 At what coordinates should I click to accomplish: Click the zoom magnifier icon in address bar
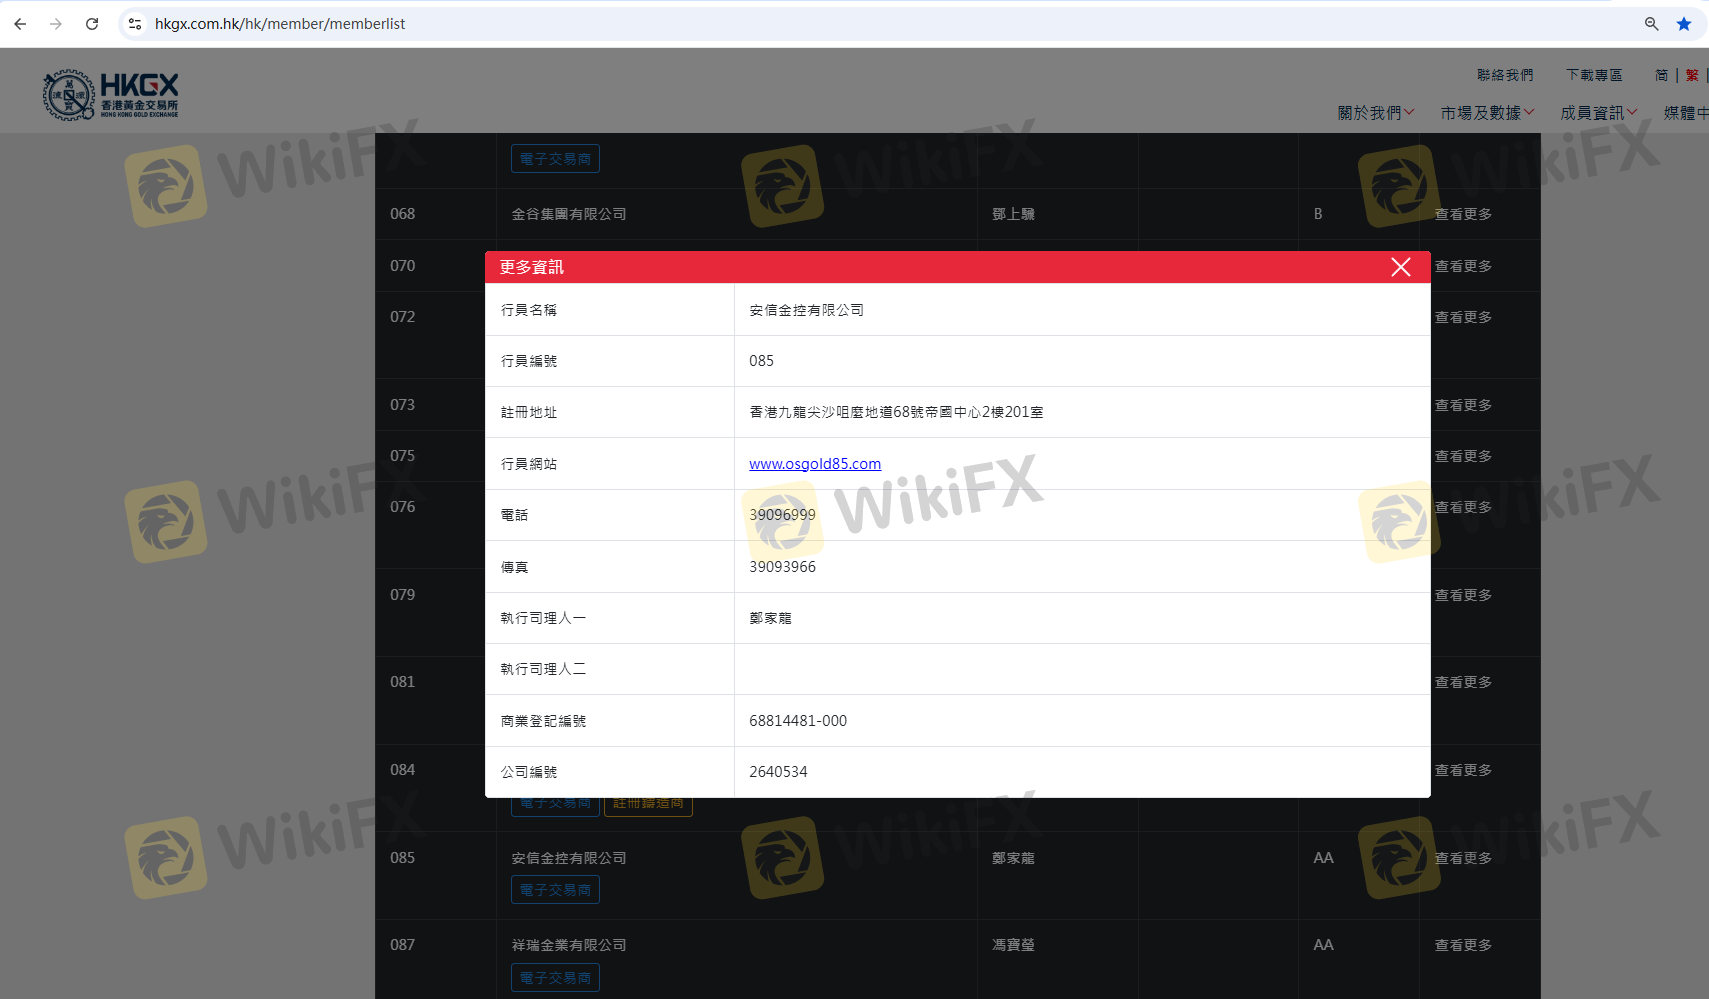(x=1652, y=24)
